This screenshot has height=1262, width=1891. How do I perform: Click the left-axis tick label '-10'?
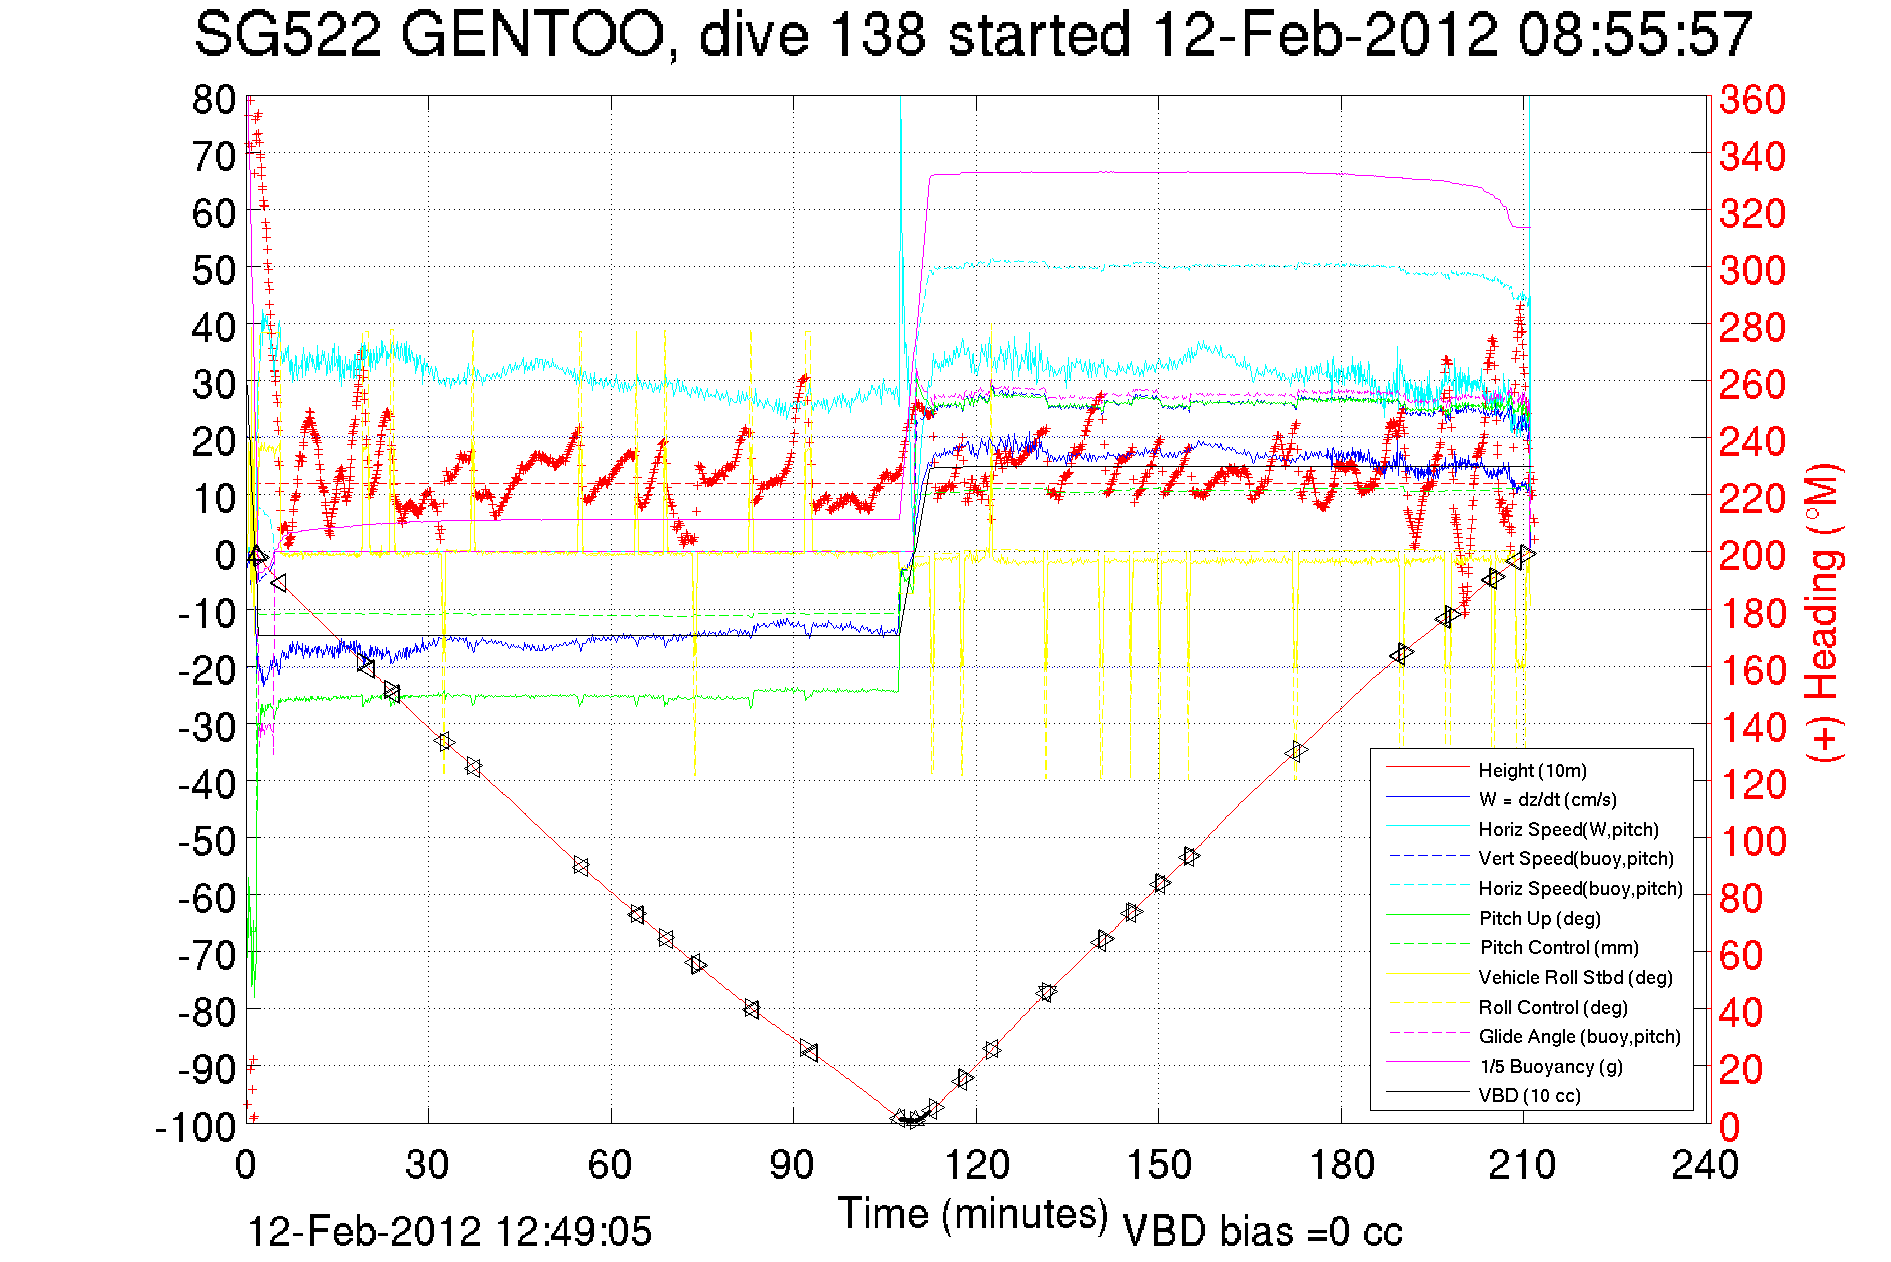206,612
